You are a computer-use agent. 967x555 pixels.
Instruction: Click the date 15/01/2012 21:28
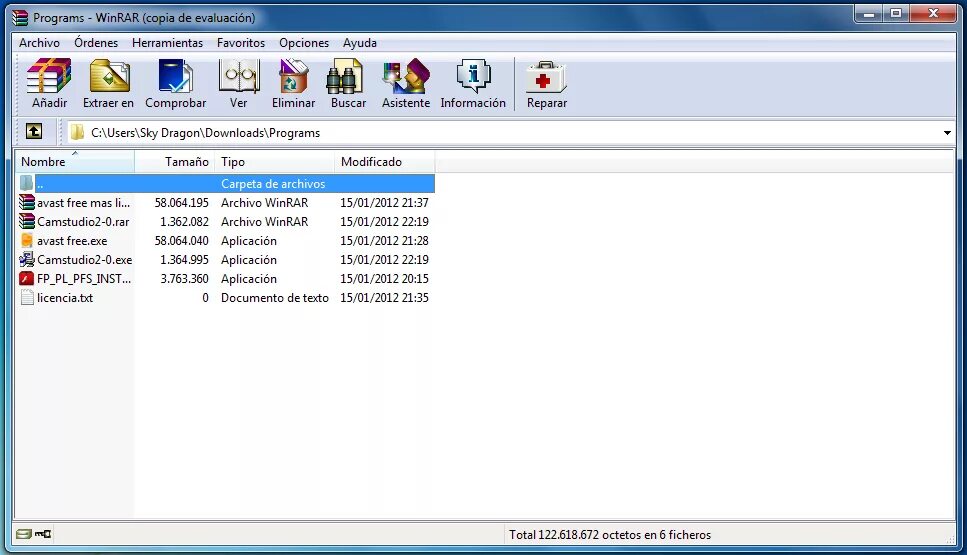click(x=384, y=240)
